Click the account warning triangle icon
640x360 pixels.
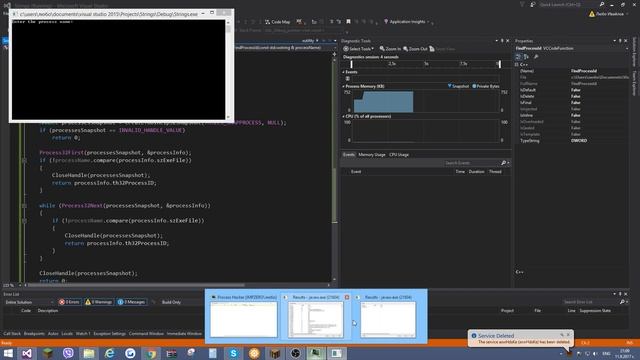point(592,14)
